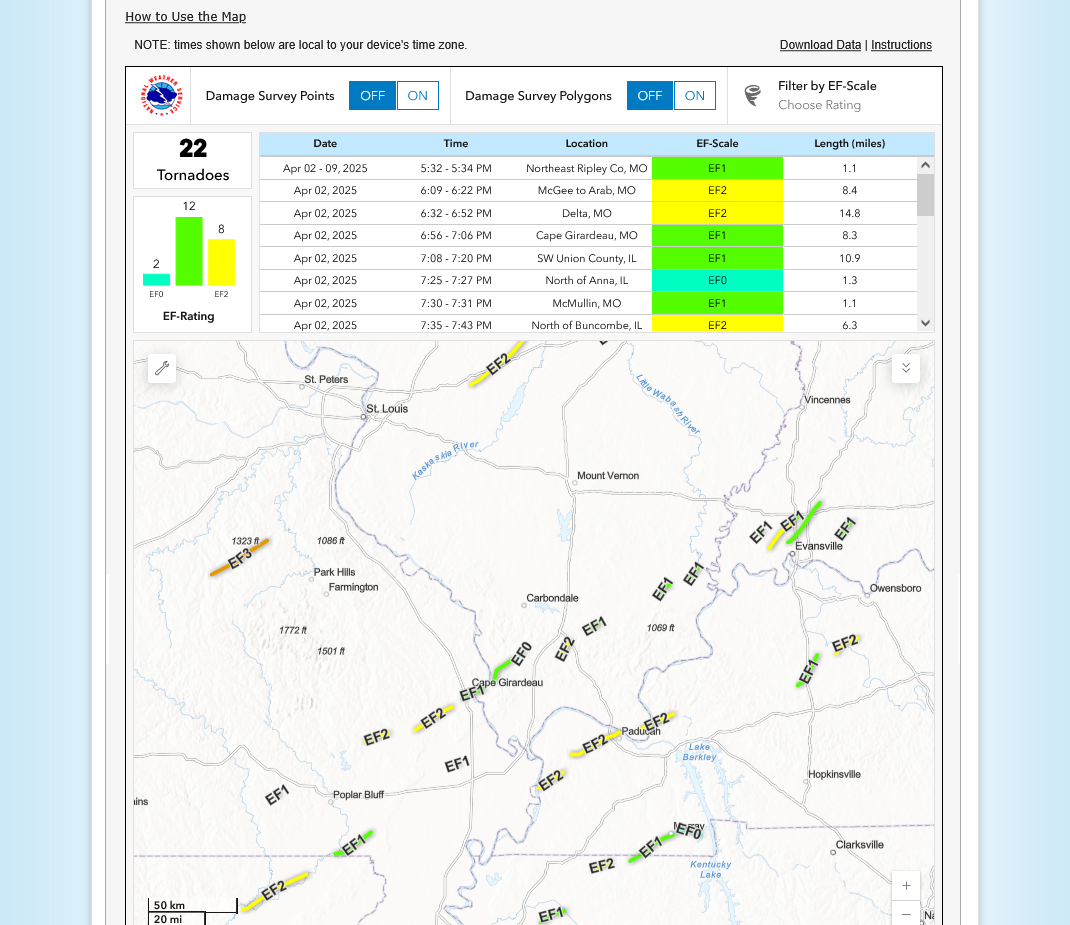1070x925 pixels.
Task: Click Hopkinsville label on map
Action: click(834, 774)
